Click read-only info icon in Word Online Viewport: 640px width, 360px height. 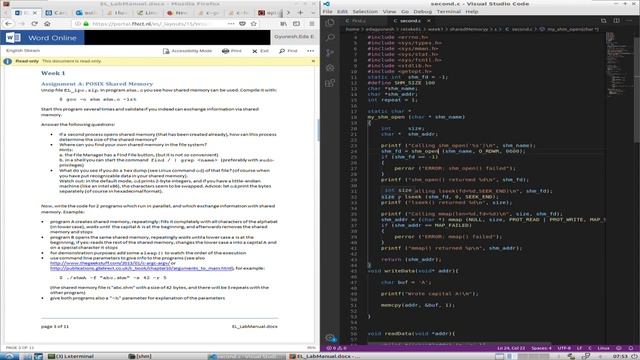[x=7, y=61]
